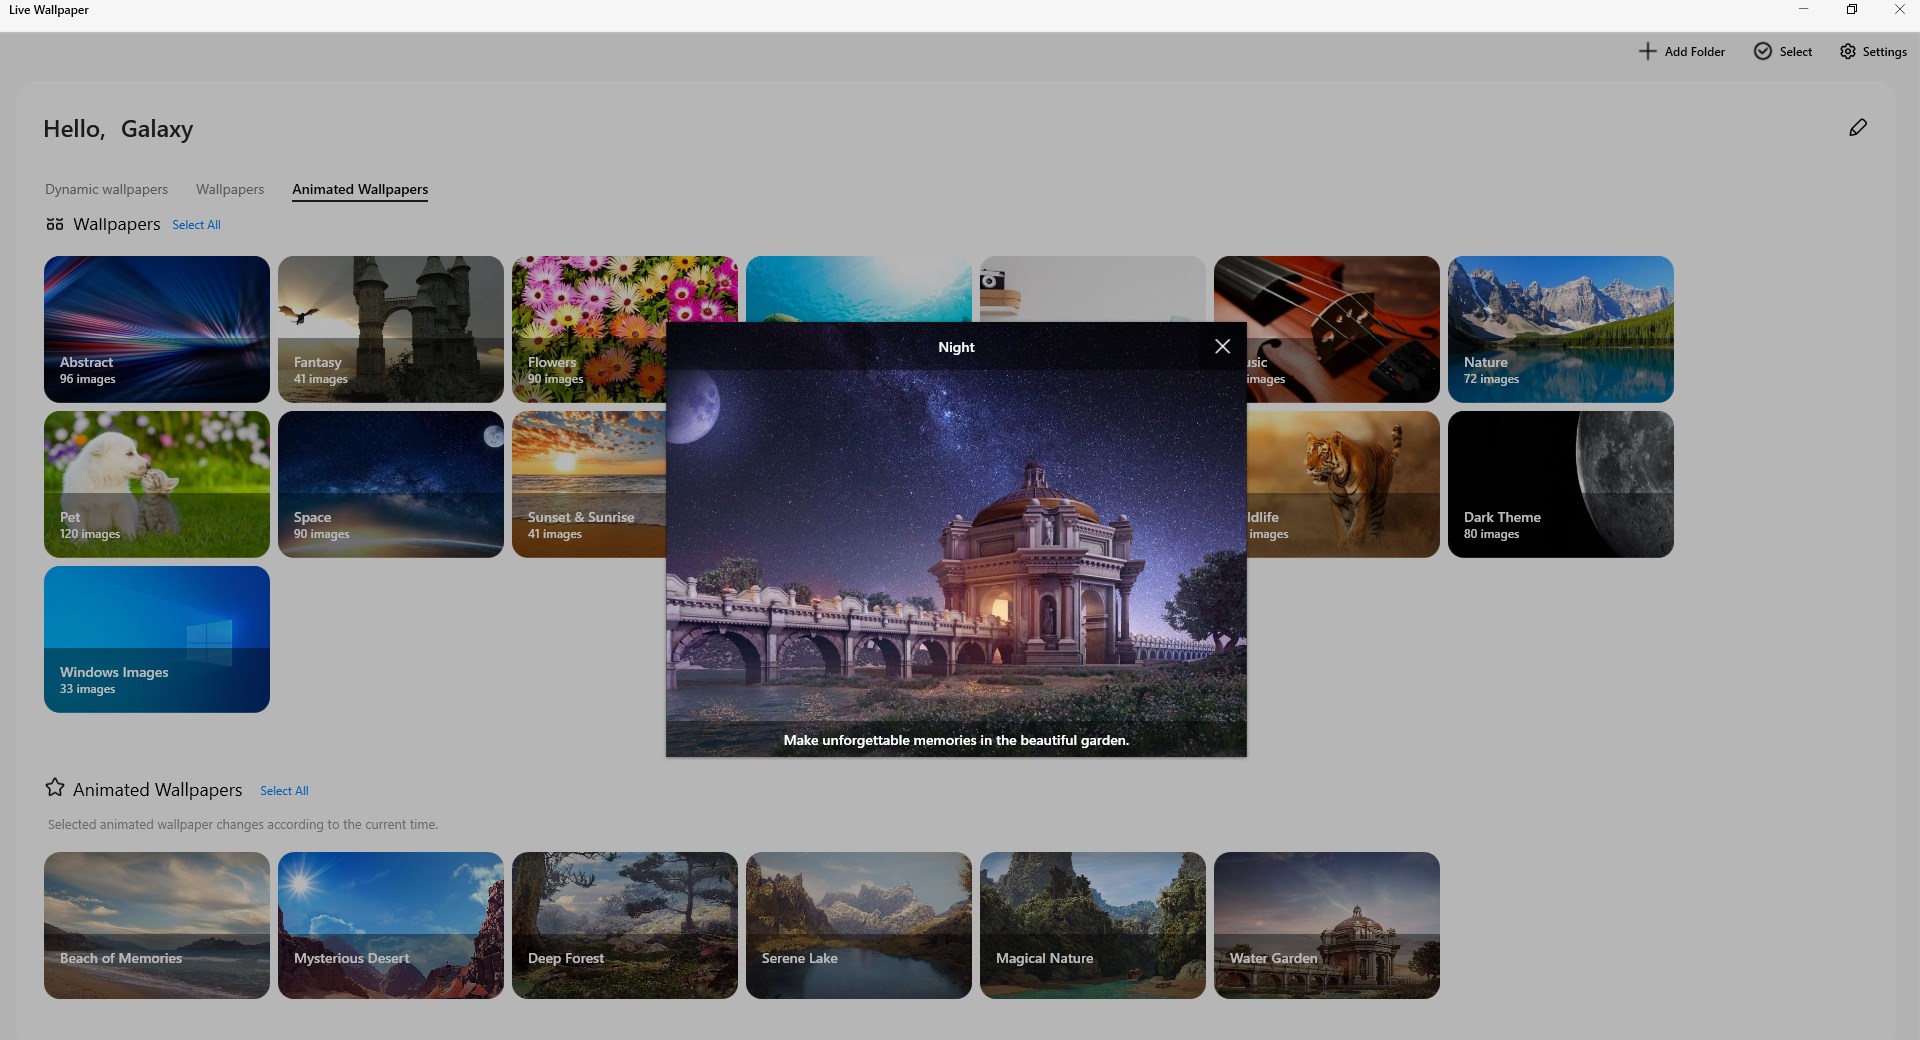Click the Add Folder icon
The width and height of the screenshot is (1920, 1040).
click(x=1647, y=51)
